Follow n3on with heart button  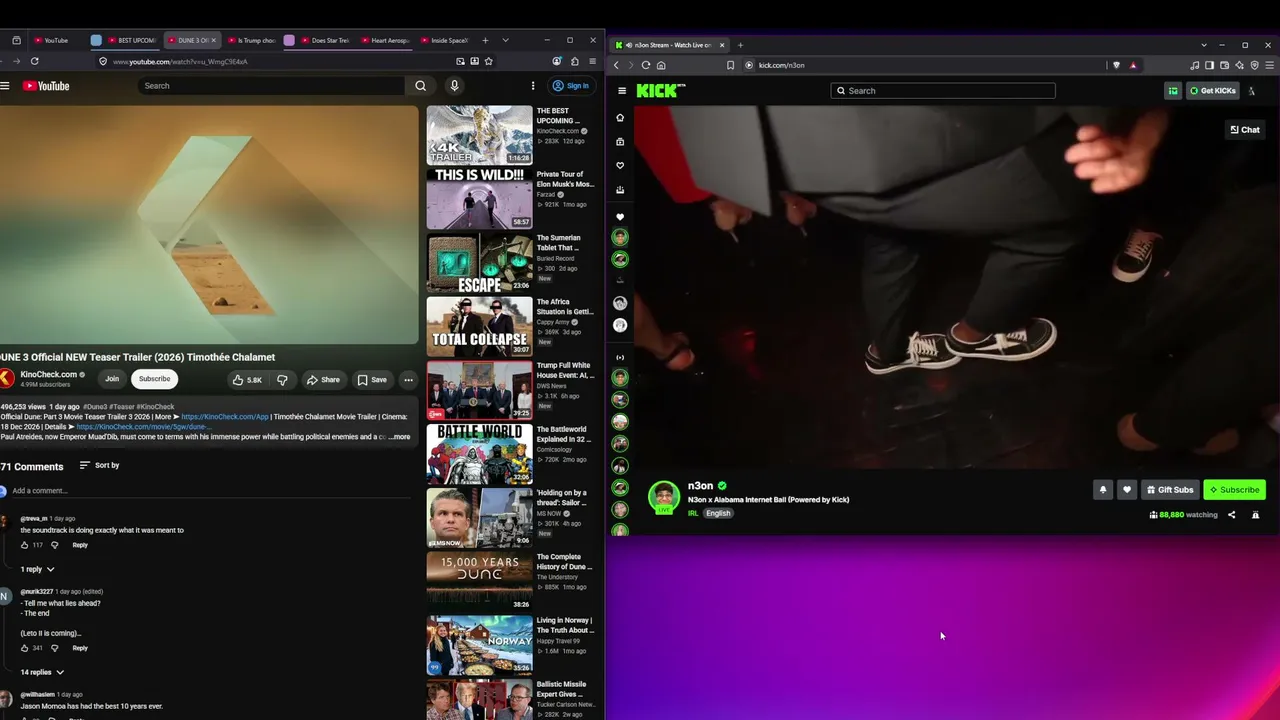click(x=1127, y=490)
